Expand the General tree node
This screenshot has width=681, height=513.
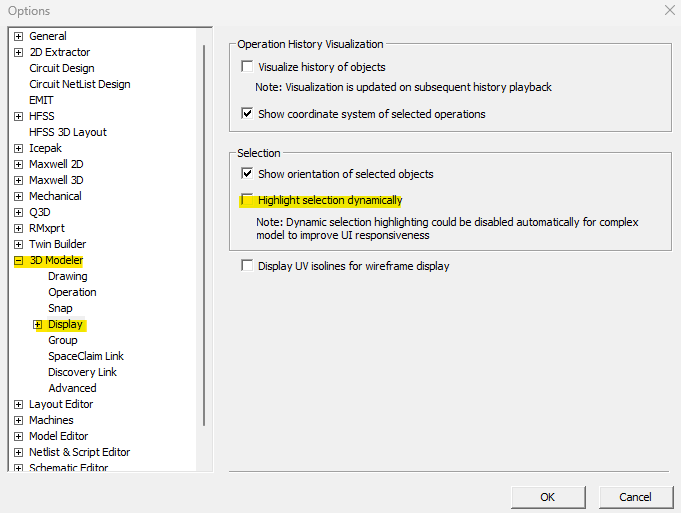(x=18, y=37)
